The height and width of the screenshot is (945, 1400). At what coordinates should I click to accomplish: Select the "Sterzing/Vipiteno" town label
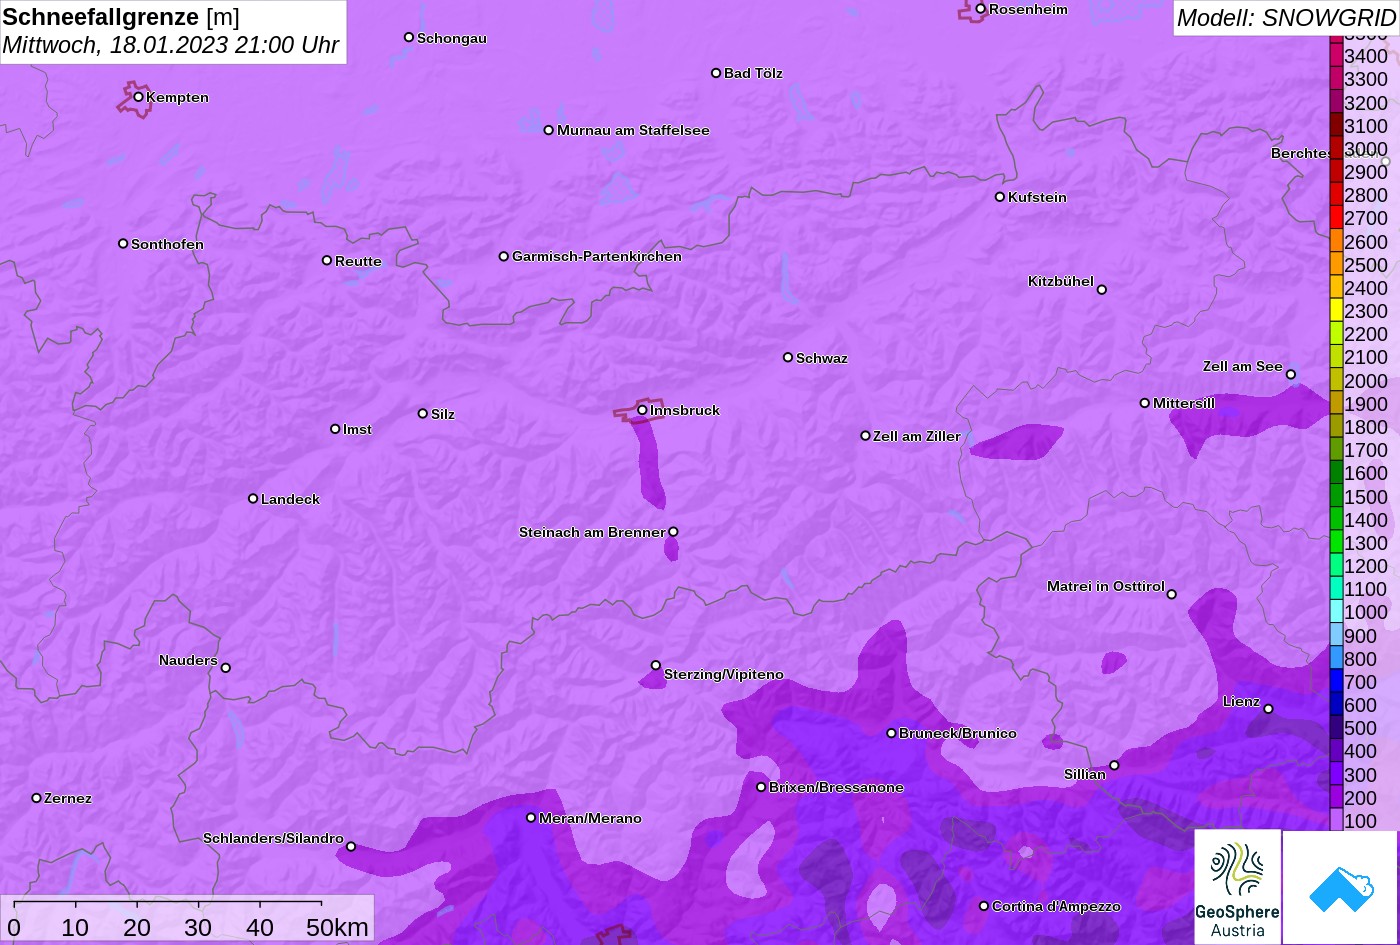pos(724,674)
